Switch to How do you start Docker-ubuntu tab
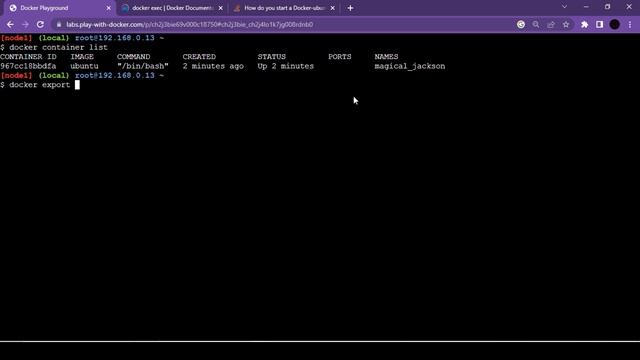Viewport: 640px width, 360px height. tap(284, 8)
